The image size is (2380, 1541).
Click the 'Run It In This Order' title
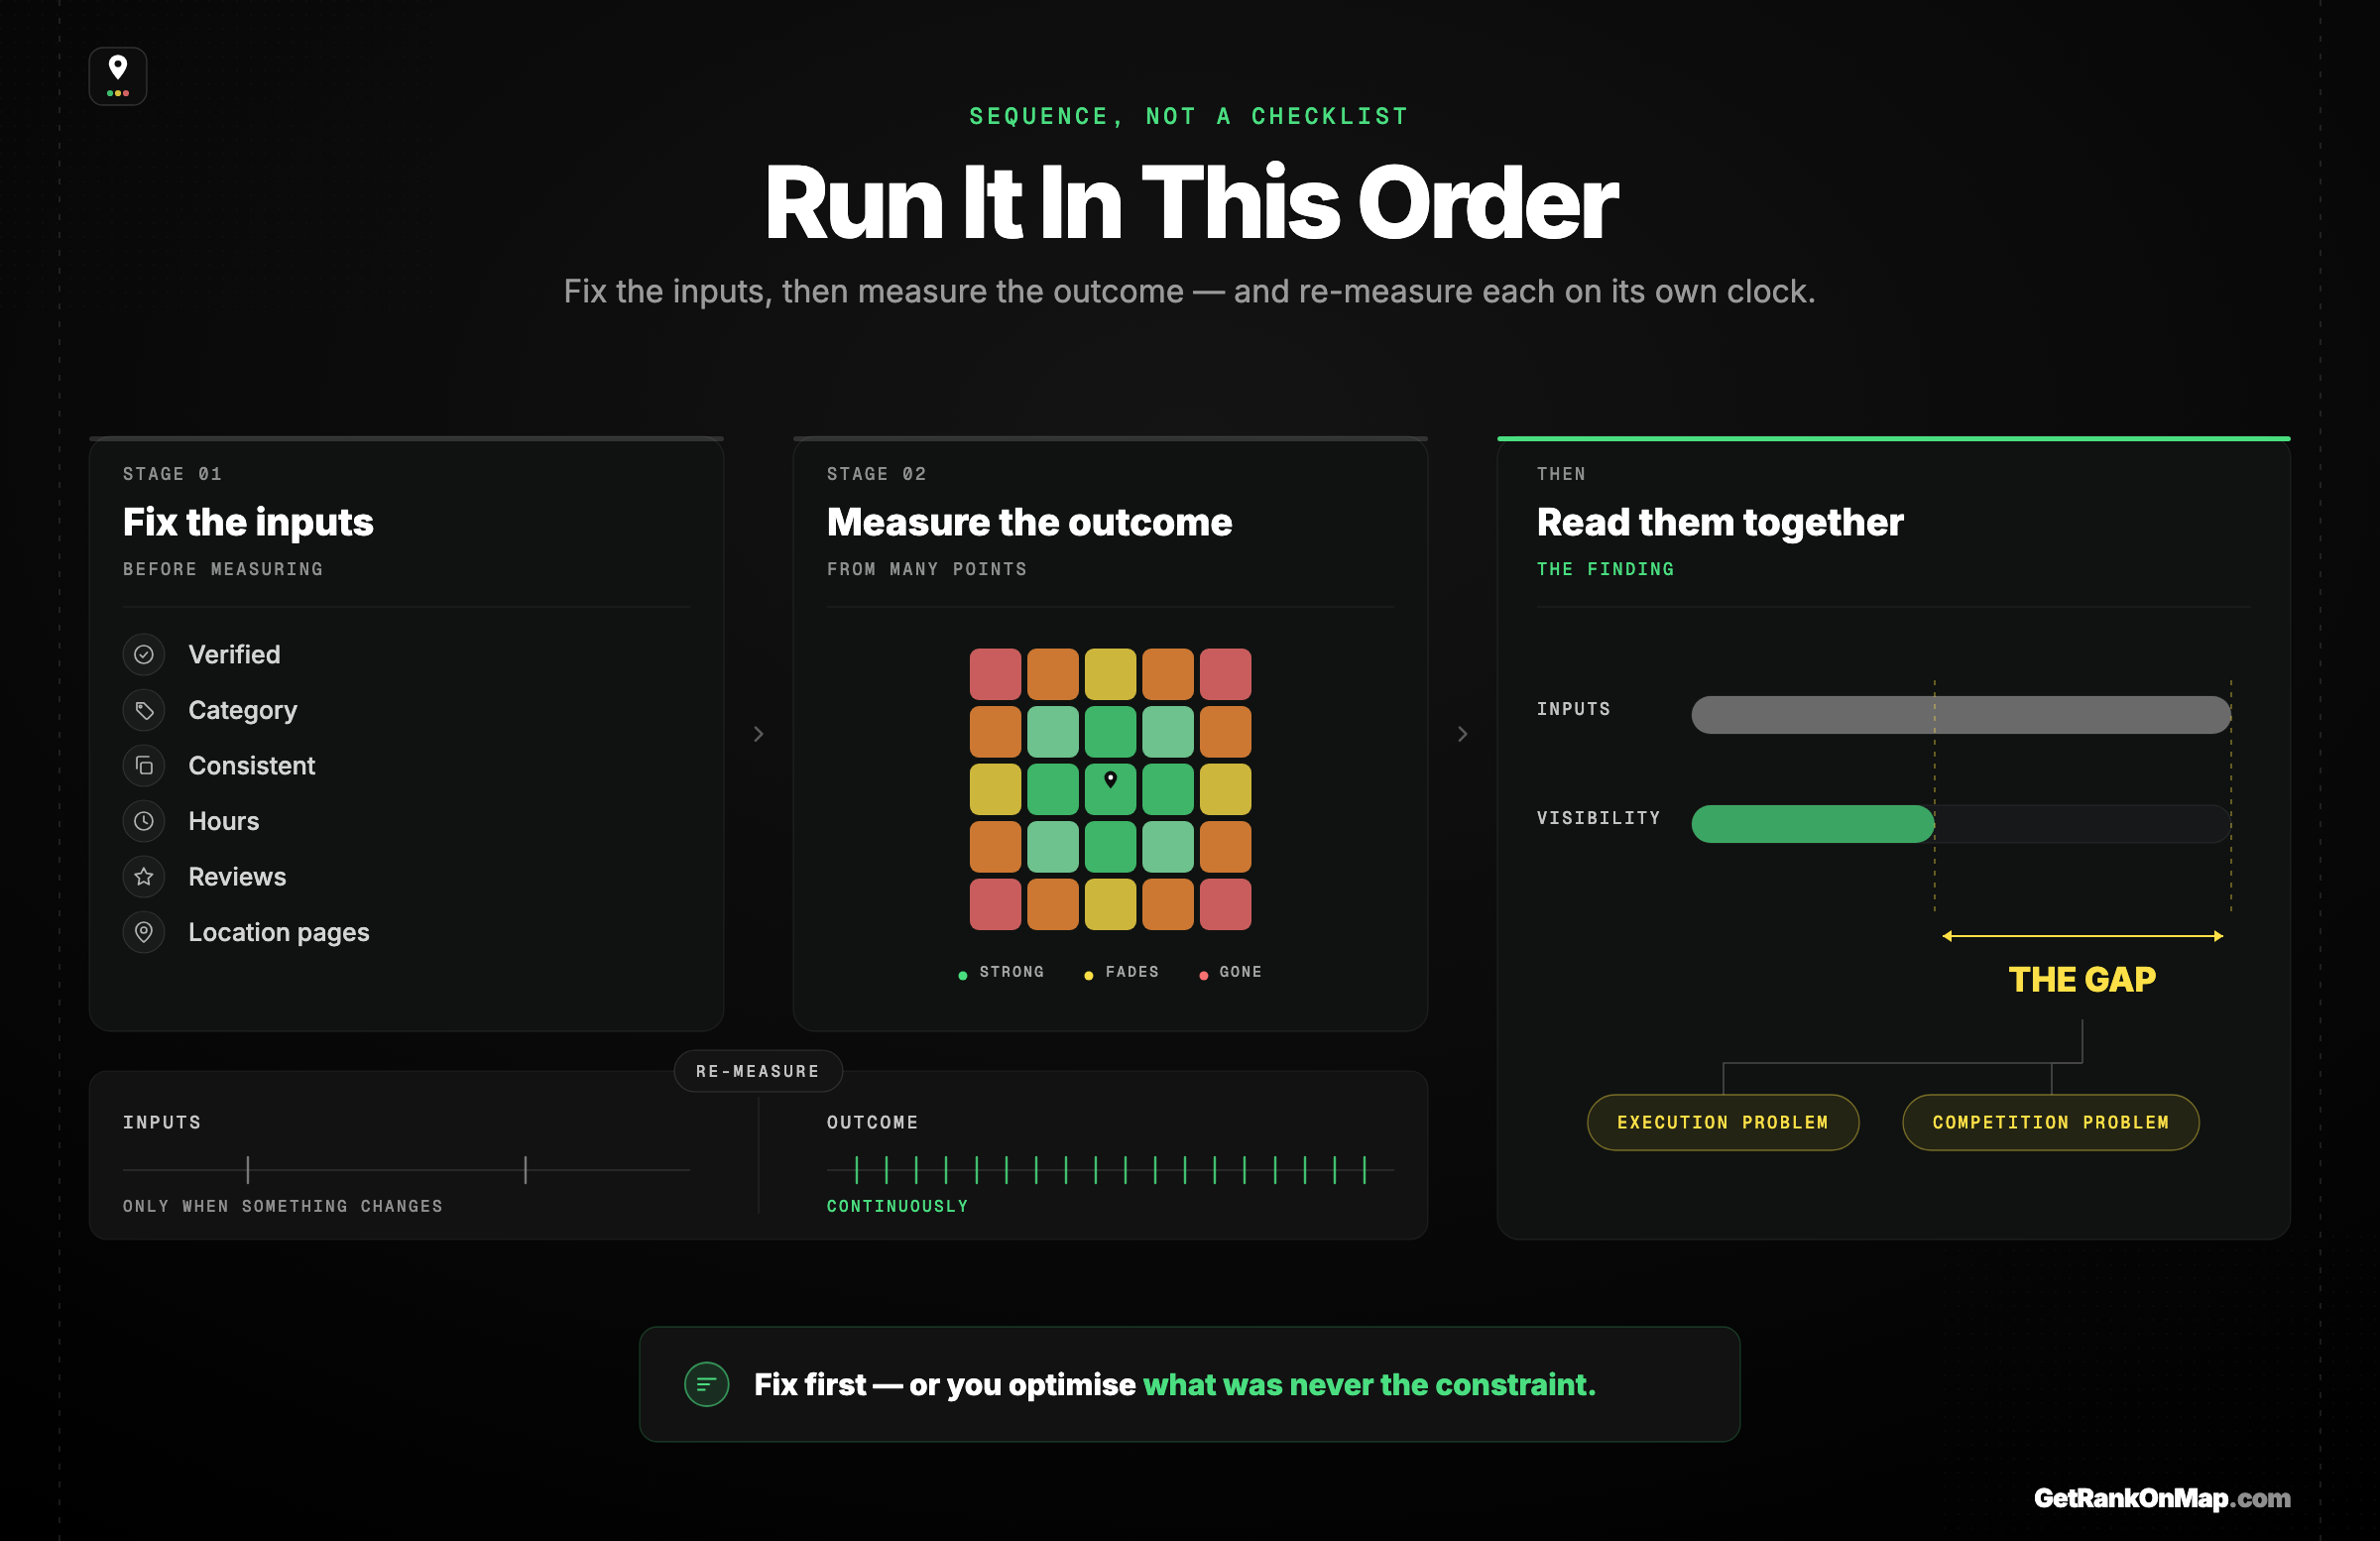(x=1190, y=203)
